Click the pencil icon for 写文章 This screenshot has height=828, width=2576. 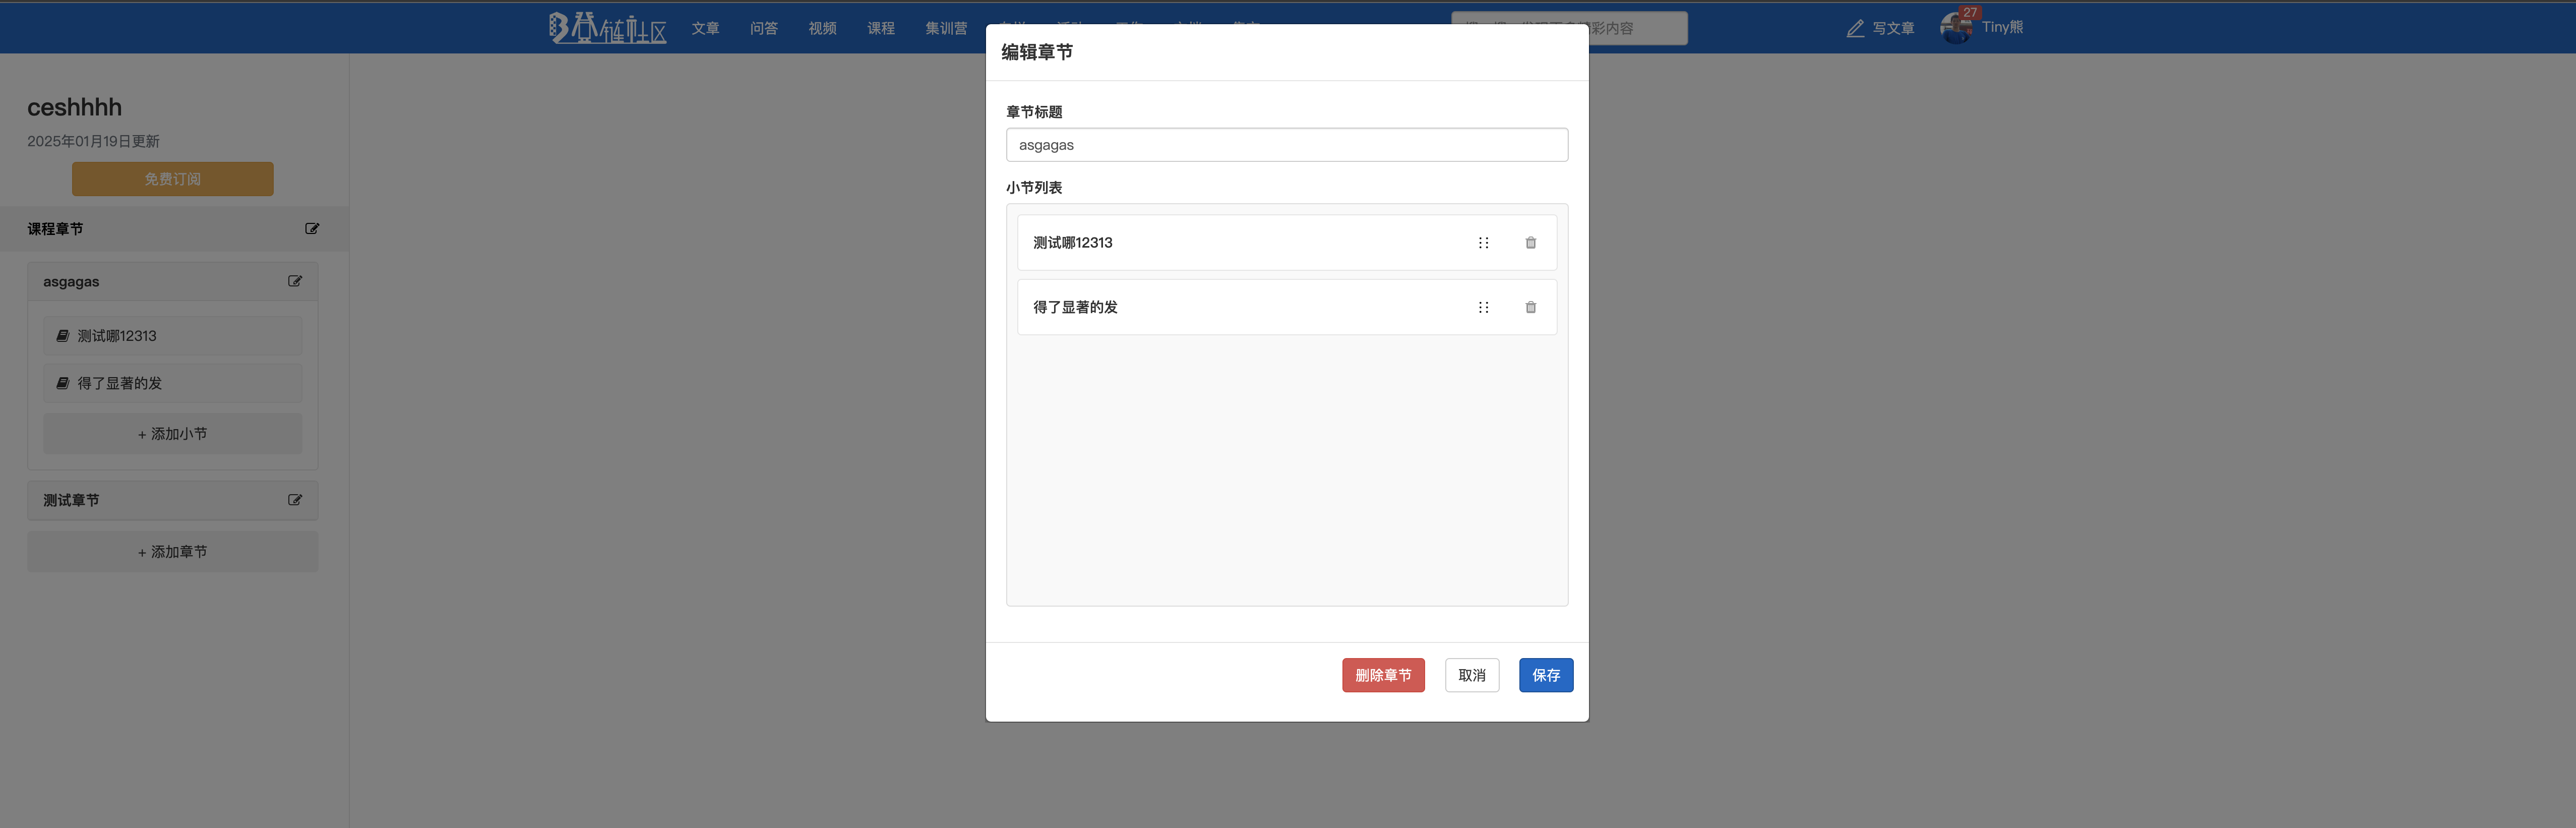1855,29
